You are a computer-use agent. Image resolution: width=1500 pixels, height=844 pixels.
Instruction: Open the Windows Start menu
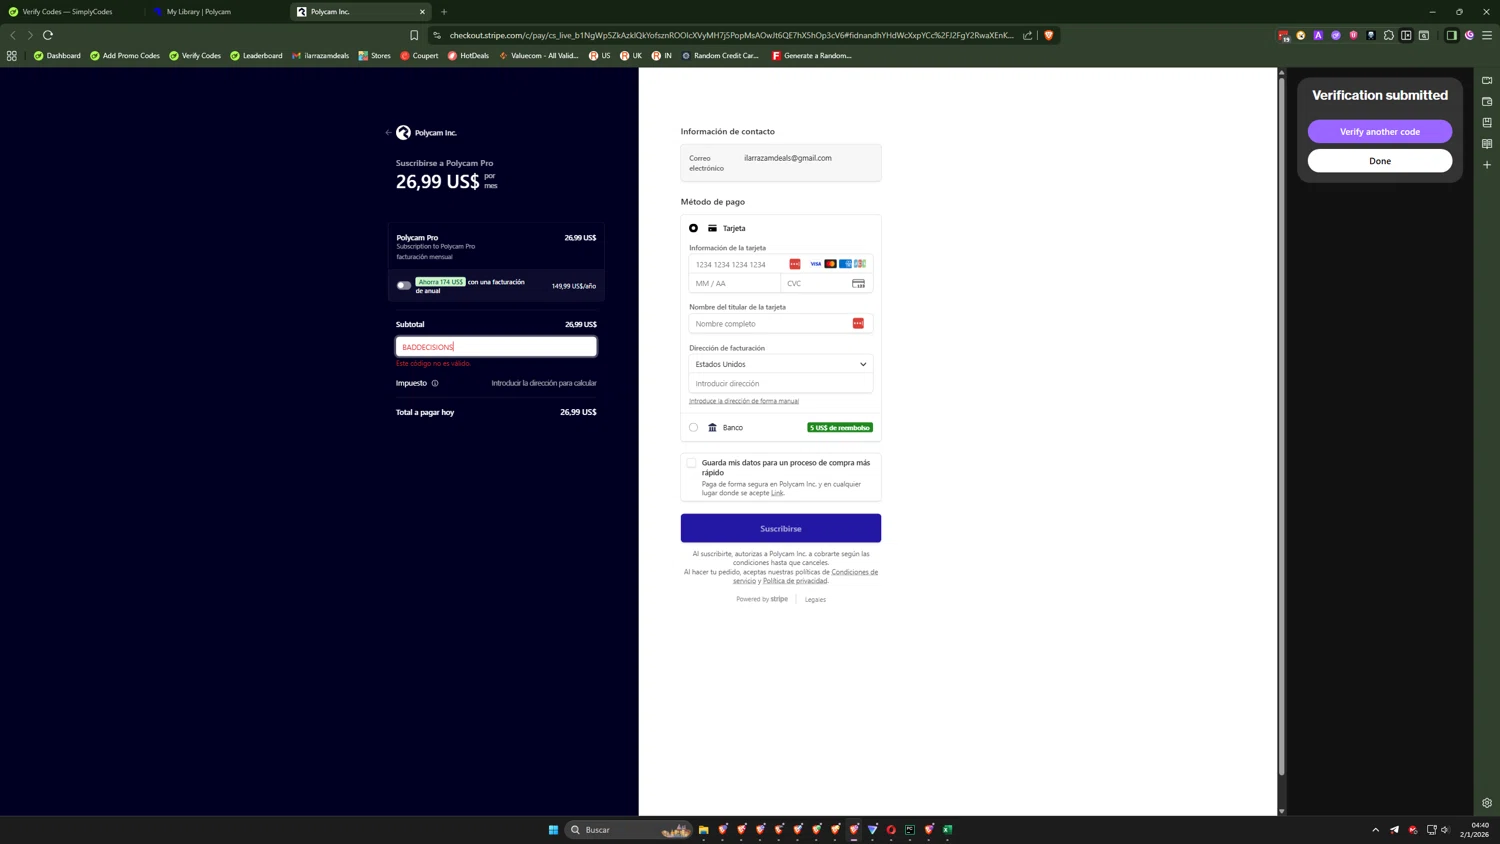pos(553,829)
